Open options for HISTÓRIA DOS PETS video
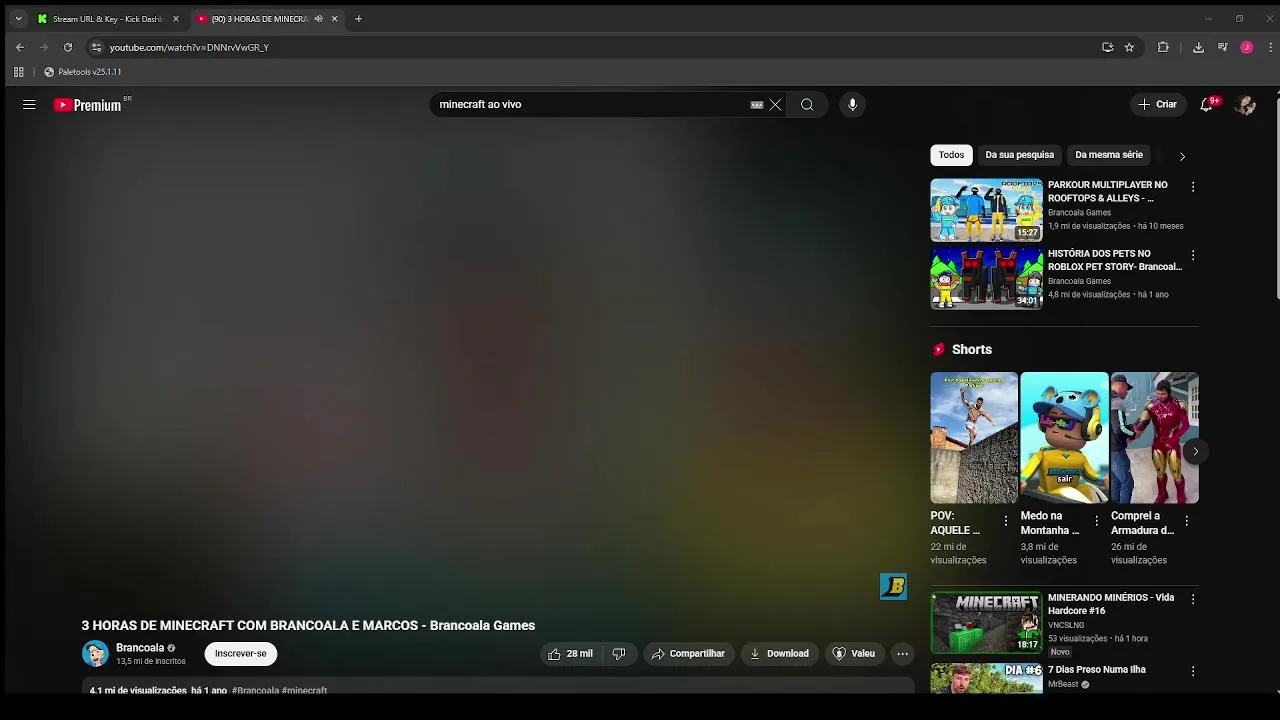The height and width of the screenshot is (720, 1280). (x=1192, y=256)
